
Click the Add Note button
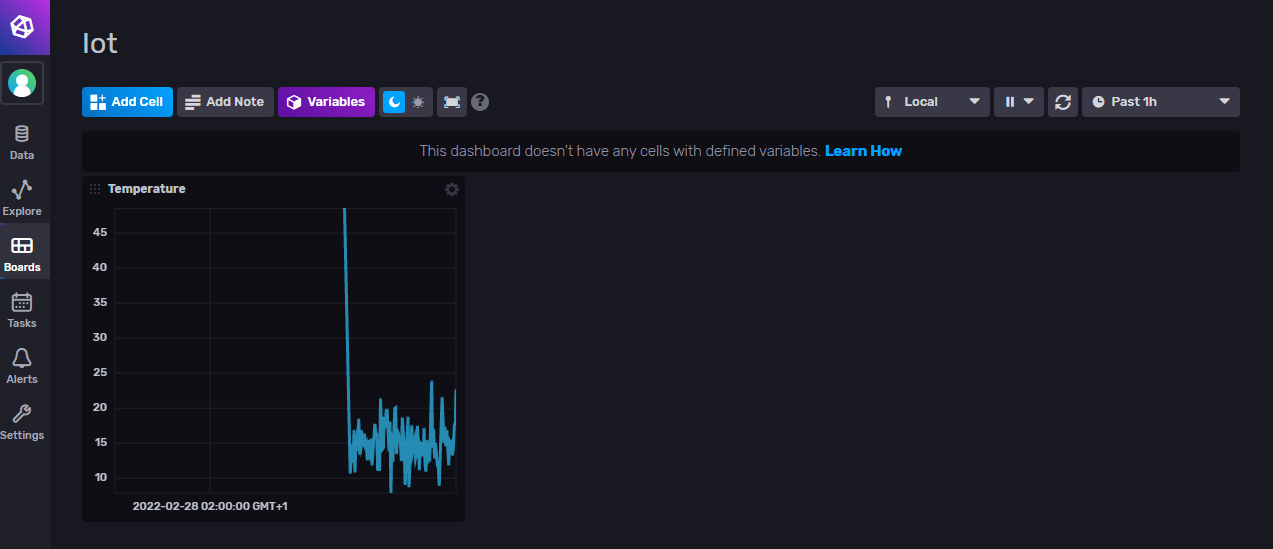pos(225,102)
